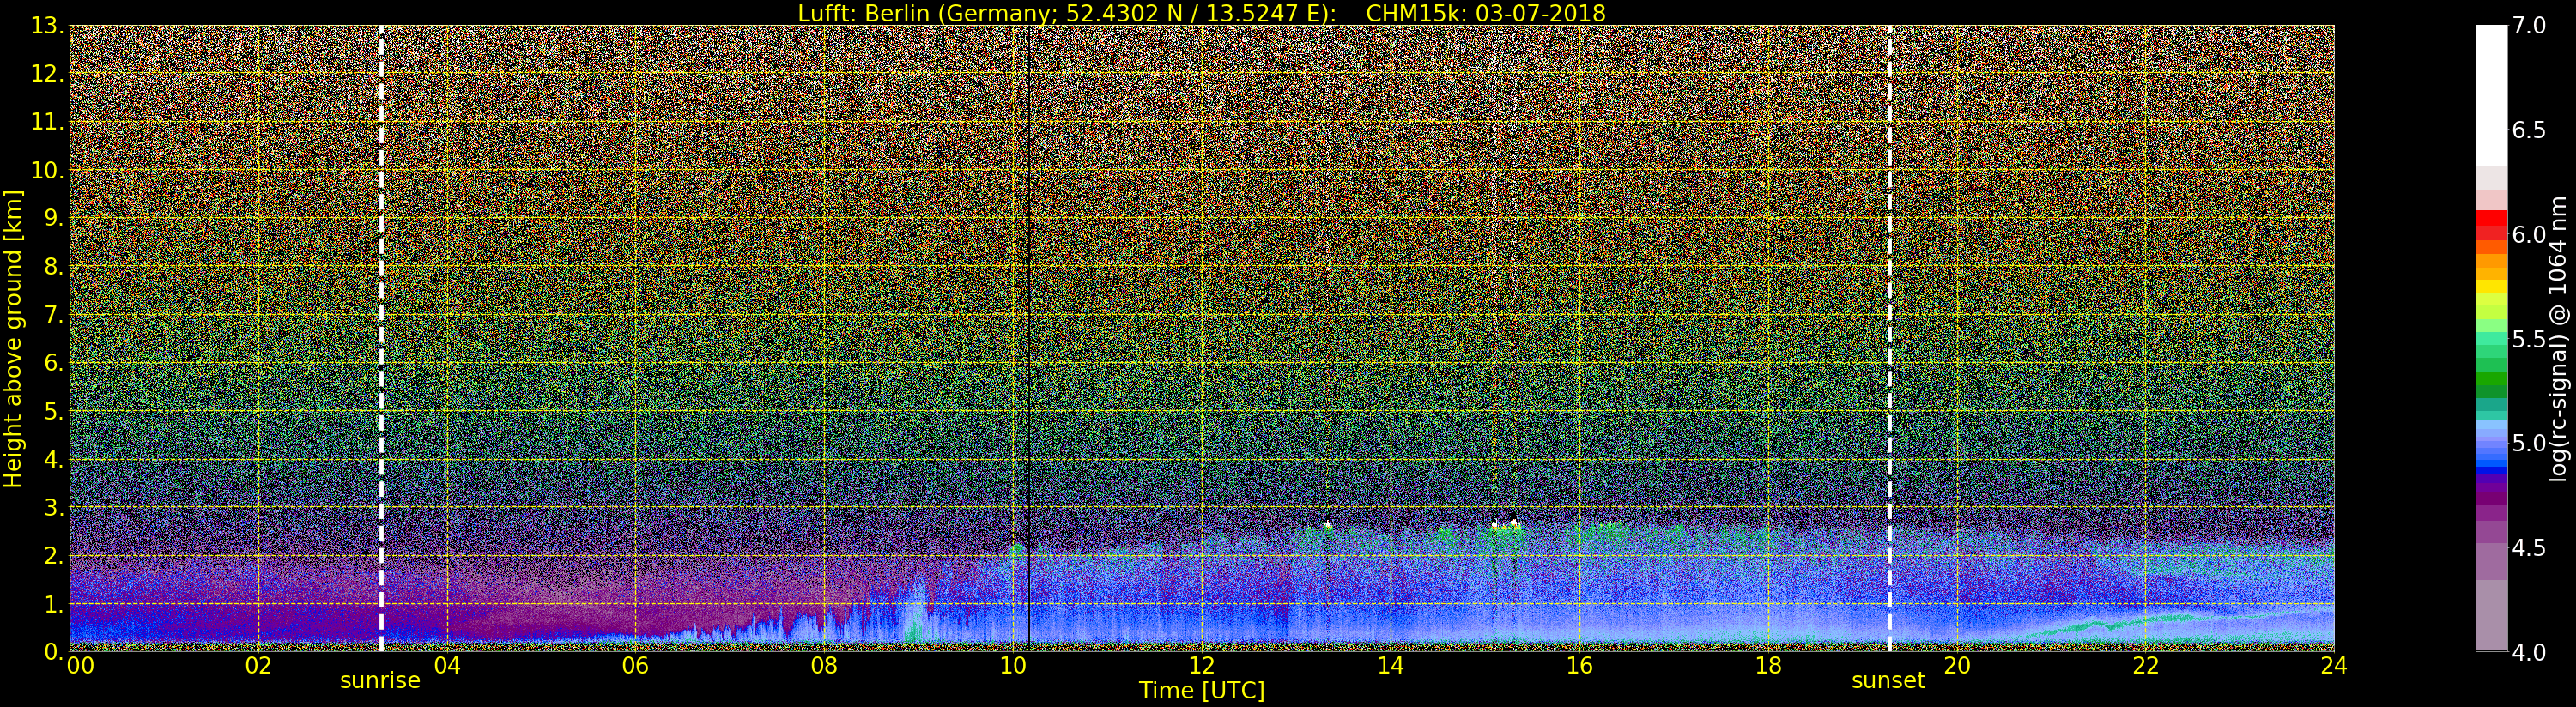Click the 'Height above ground [km]' axis label
Image resolution: width=2576 pixels, height=707 pixels.
pos(13,338)
